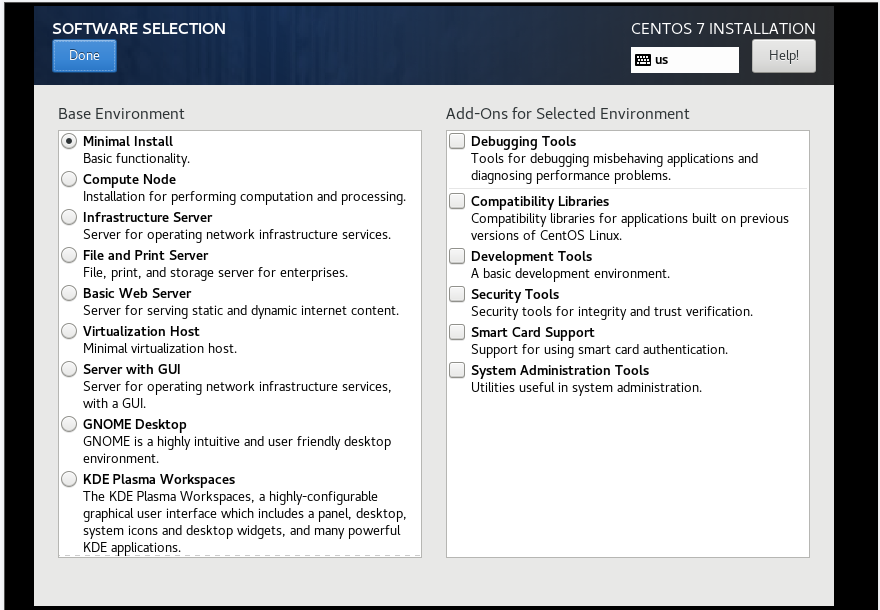Click the keyboard layout icon beside us
Viewport: 880px width, 610px height.
643,60
